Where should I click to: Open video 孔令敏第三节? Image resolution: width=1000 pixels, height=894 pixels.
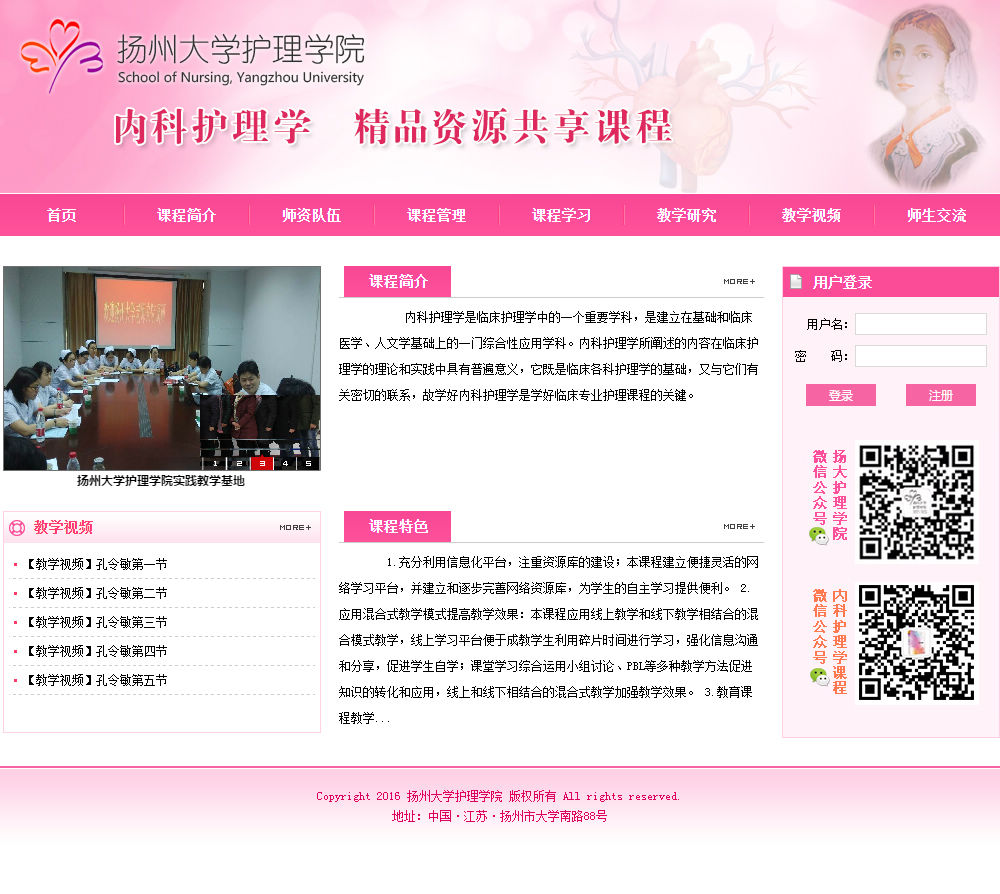(x=97, y=622)
